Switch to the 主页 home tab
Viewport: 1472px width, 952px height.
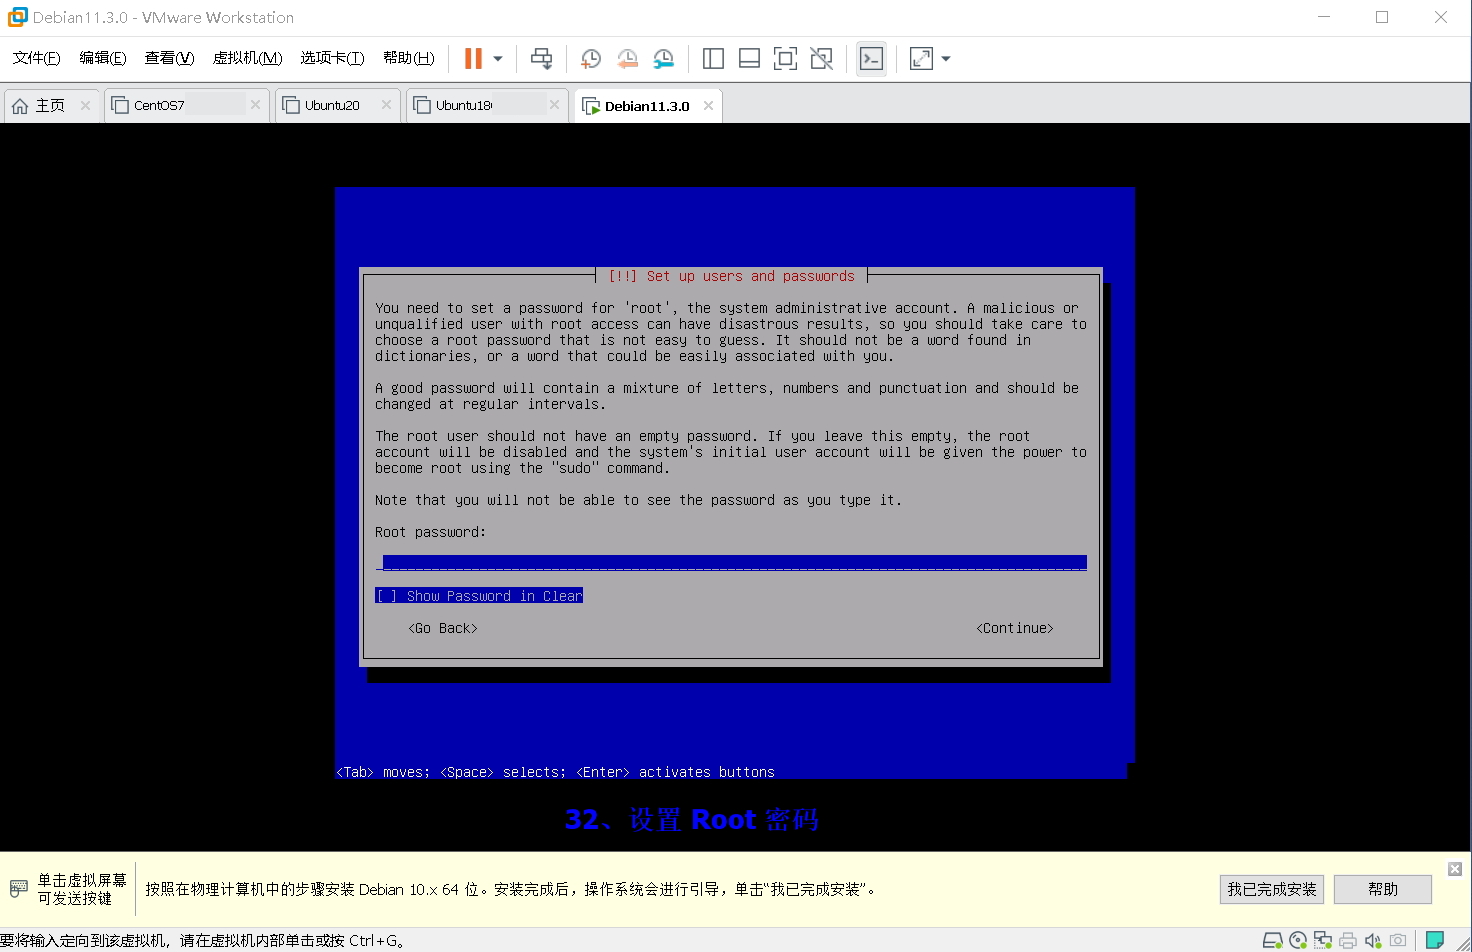coord(50,105)
